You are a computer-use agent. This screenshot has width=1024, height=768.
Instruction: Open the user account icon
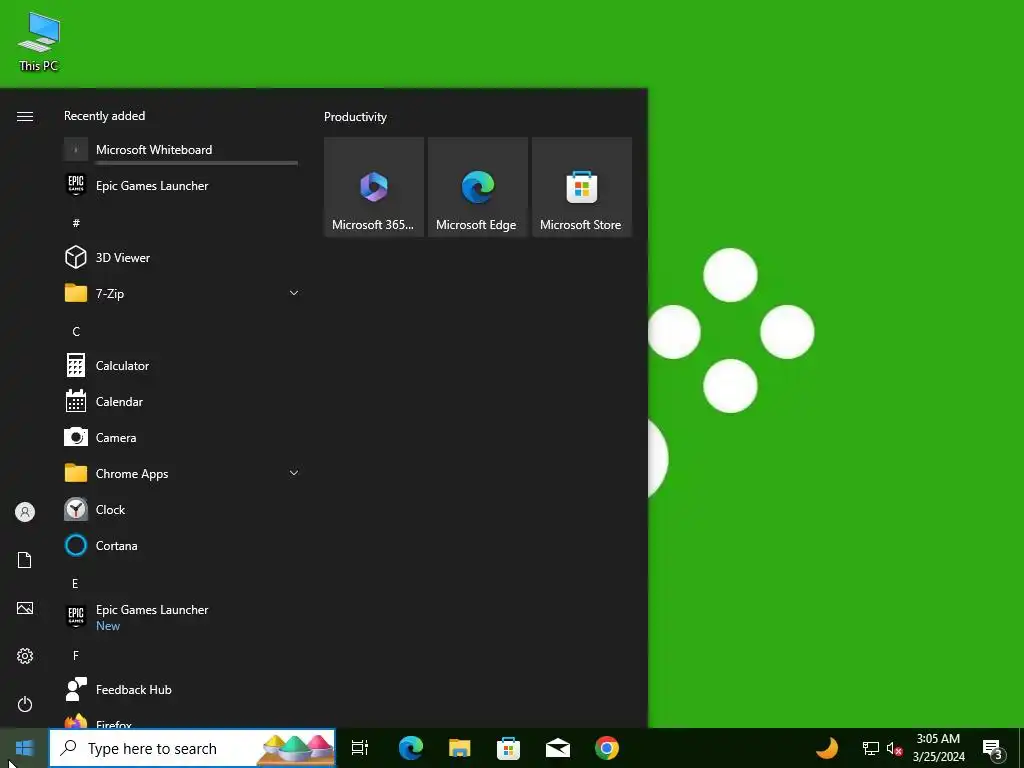point(25,512)
